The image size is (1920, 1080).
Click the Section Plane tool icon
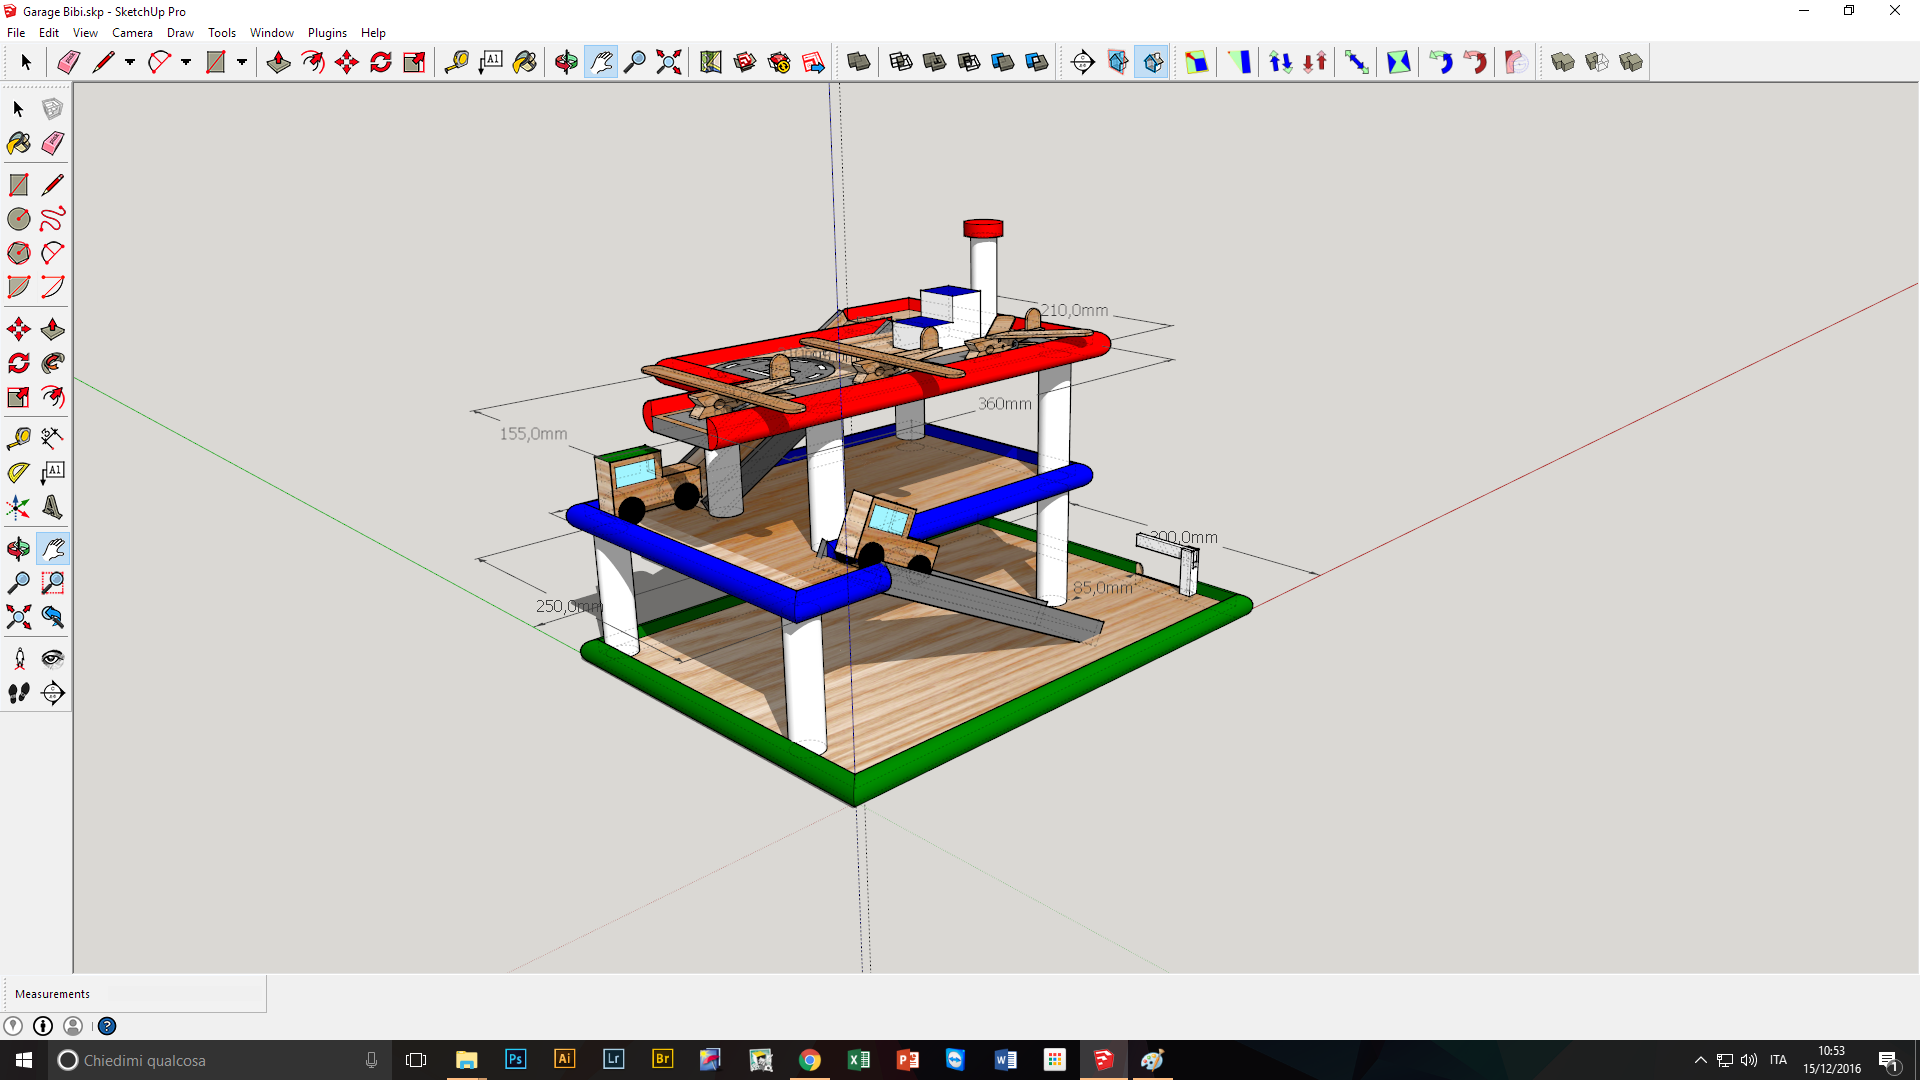click(x=1083, y=62)
